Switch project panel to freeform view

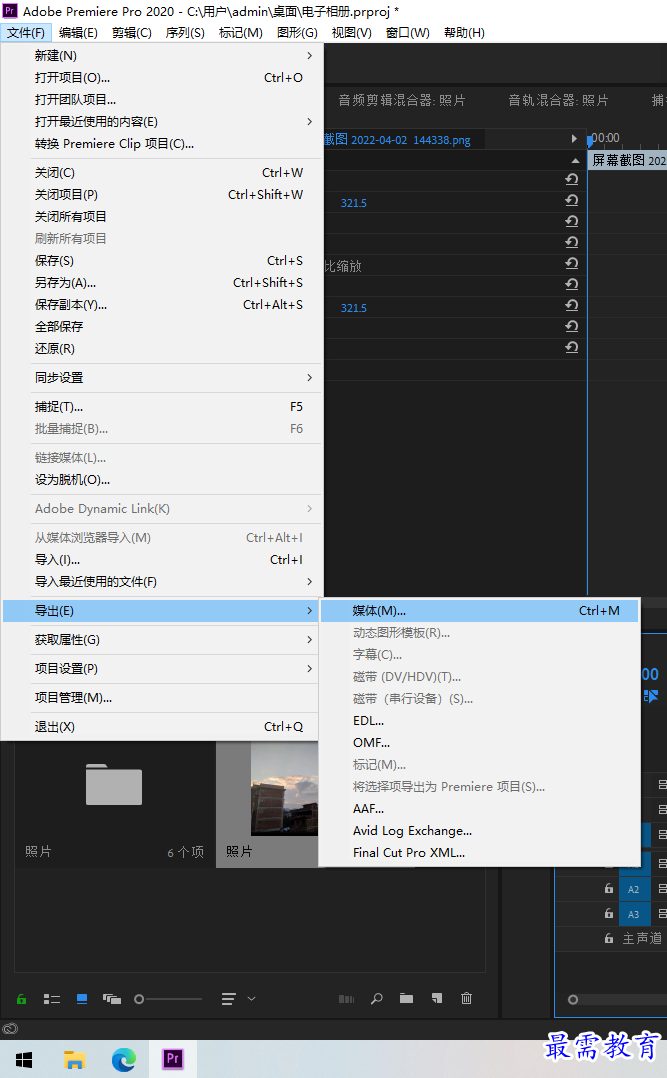pos(111,999)
